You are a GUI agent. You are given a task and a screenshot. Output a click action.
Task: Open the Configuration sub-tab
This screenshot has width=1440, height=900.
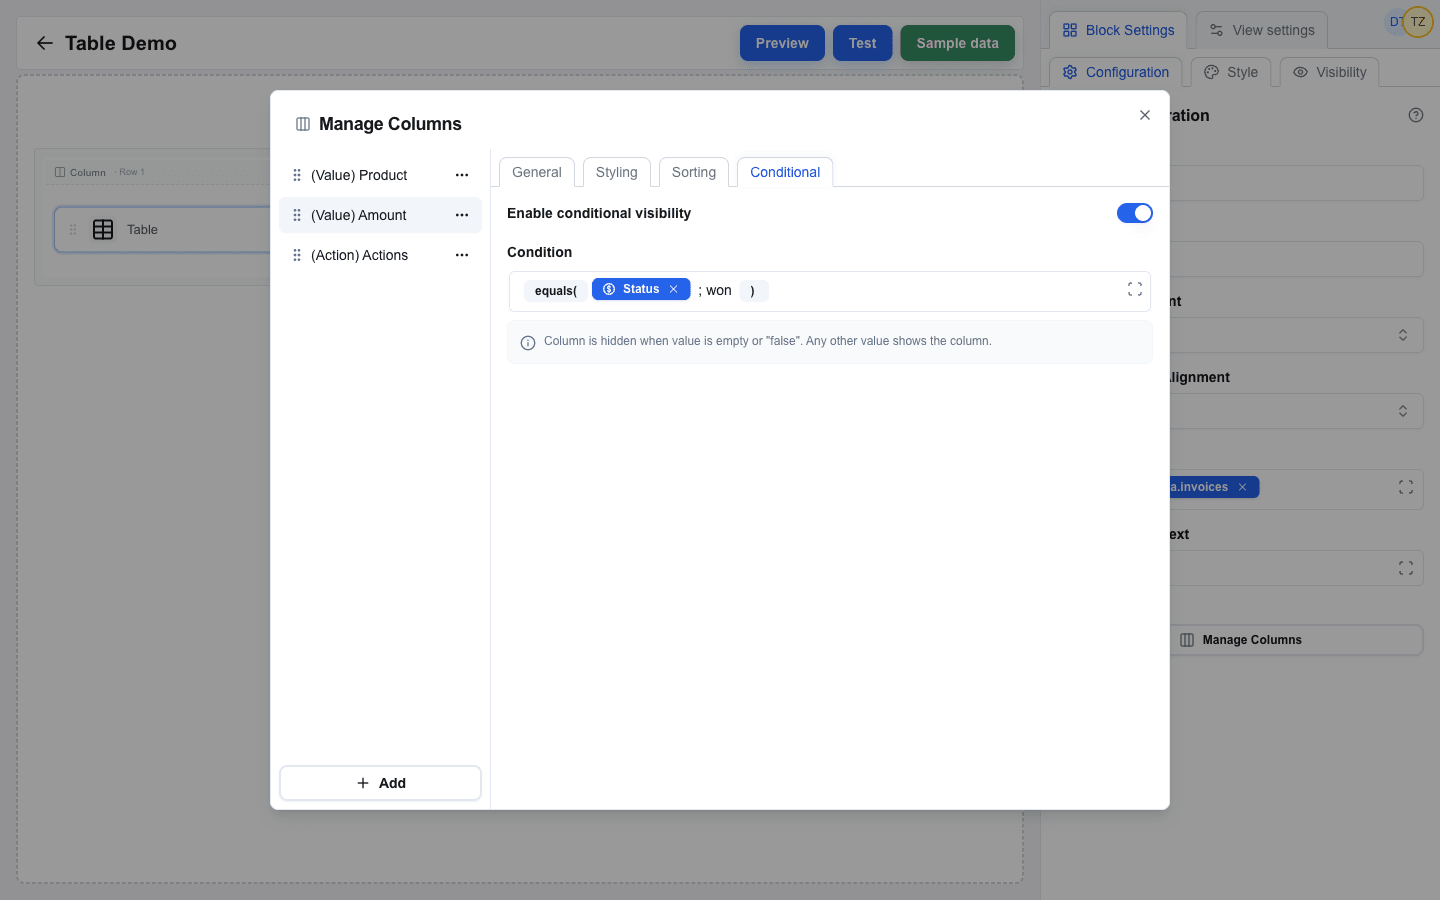pos(1116,72)
